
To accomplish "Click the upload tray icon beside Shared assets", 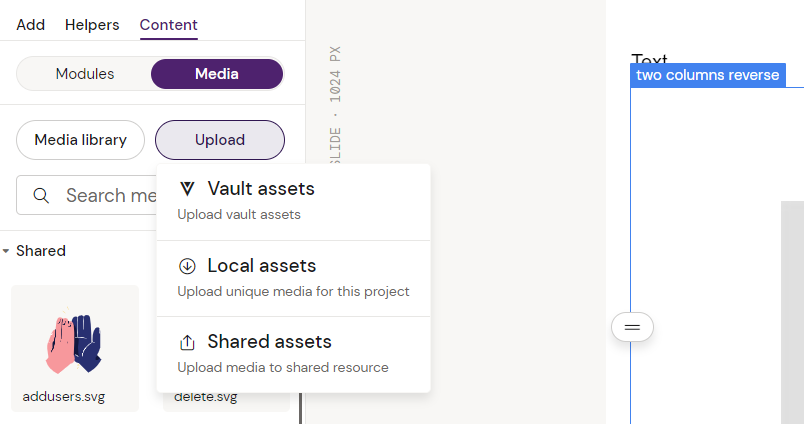I will coord(187,342).
